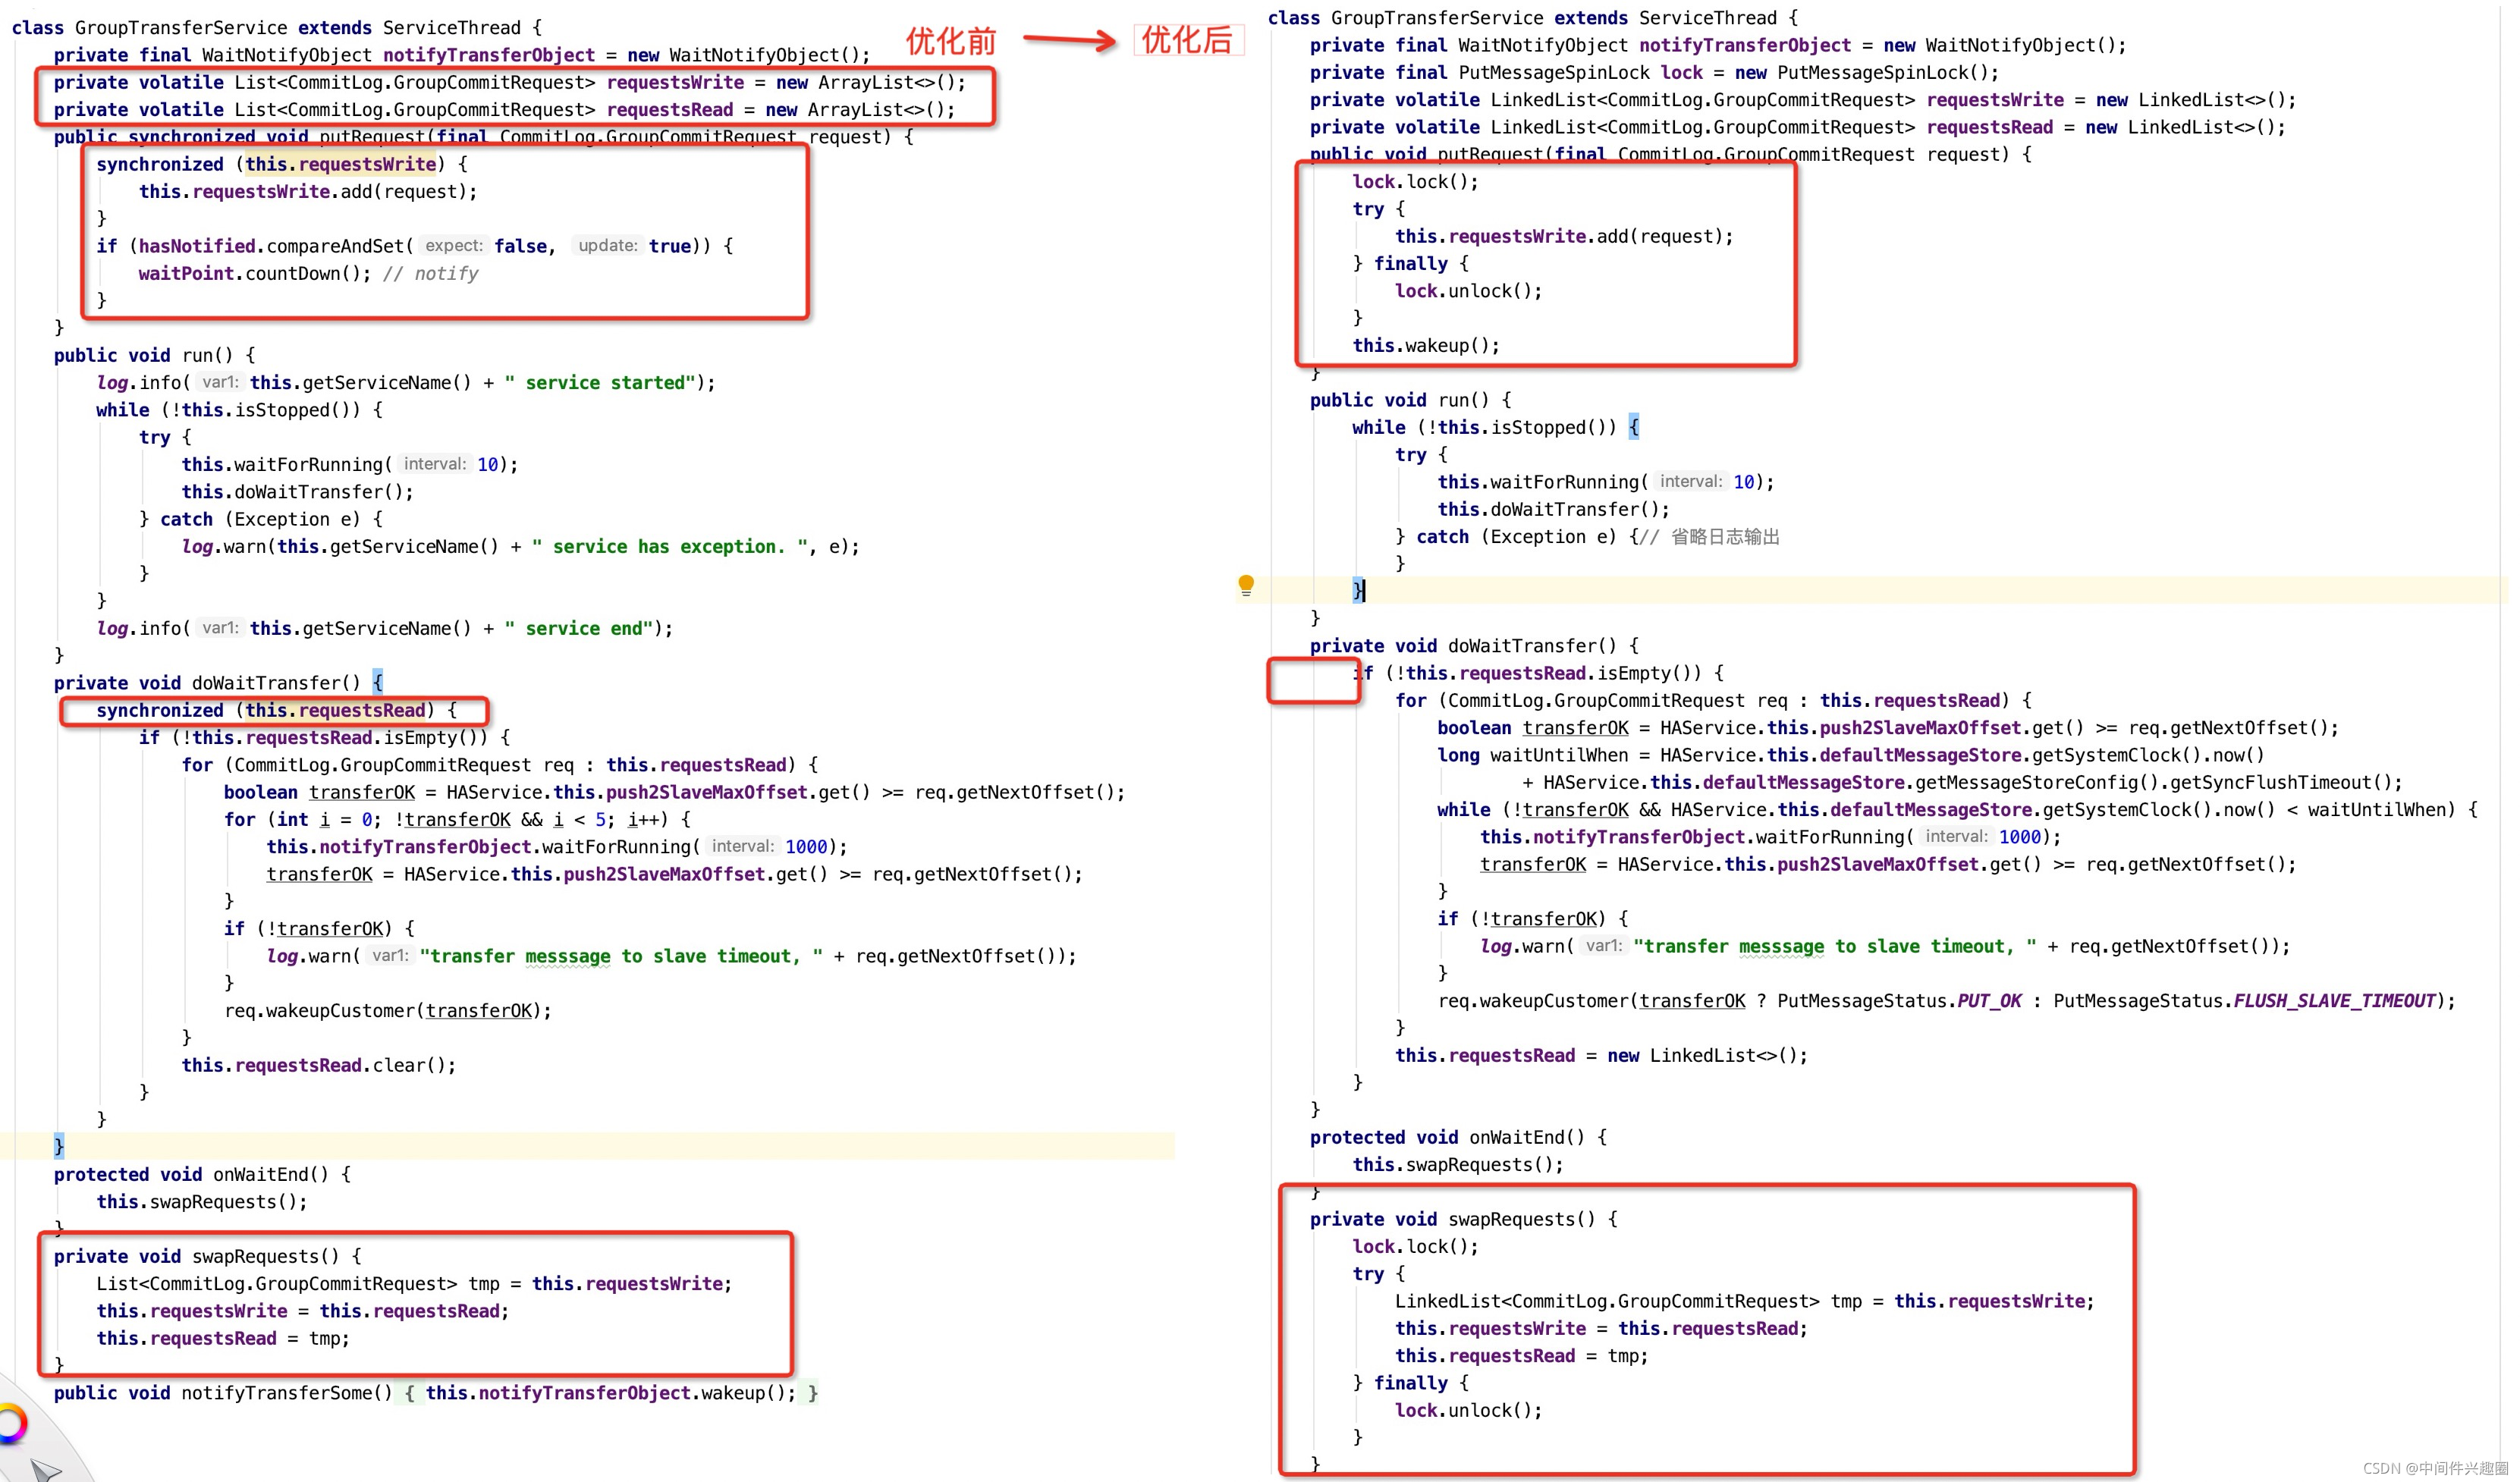Image resolution: width=2520 pixels, height=1482 pixels.
Task: Click the 'PutMessageSpinLock lock' field declaration
Action: coord(1580,73)
